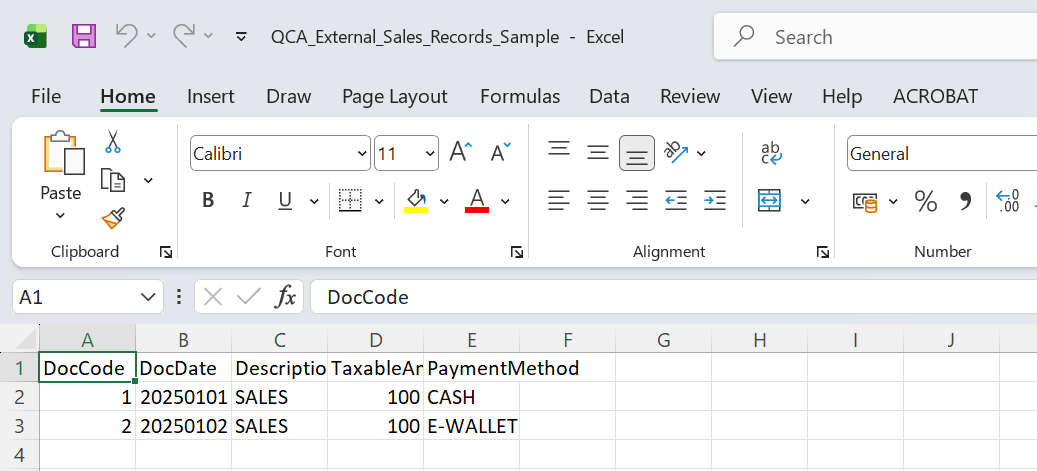The width and height of the screenshot is (1037, 471).
Task: Switch to the Page Layout tab
Action: (394, 97)
